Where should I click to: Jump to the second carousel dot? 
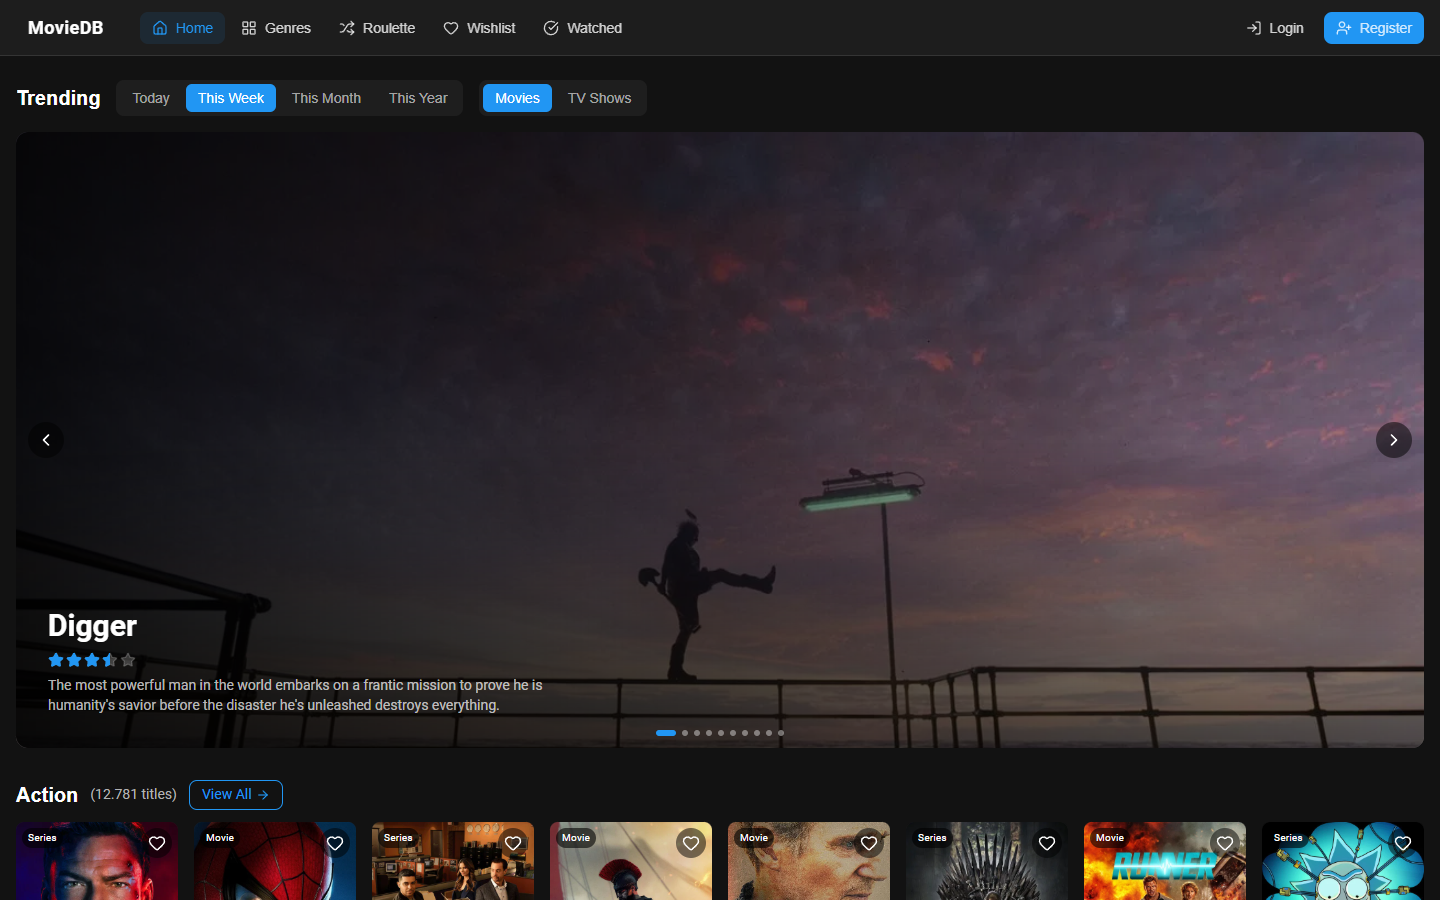[685, 733]
